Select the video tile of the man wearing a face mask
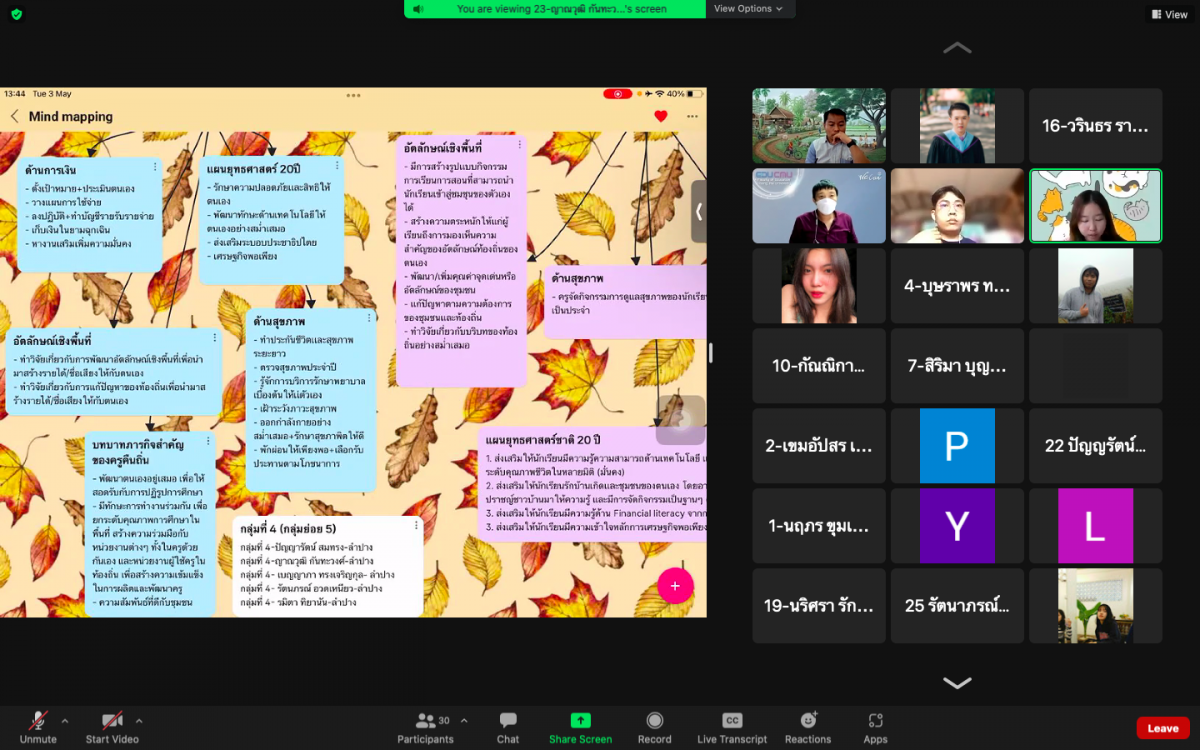Screen dimensions: 1200x750 pyautogui.click(x=819, y=206)
